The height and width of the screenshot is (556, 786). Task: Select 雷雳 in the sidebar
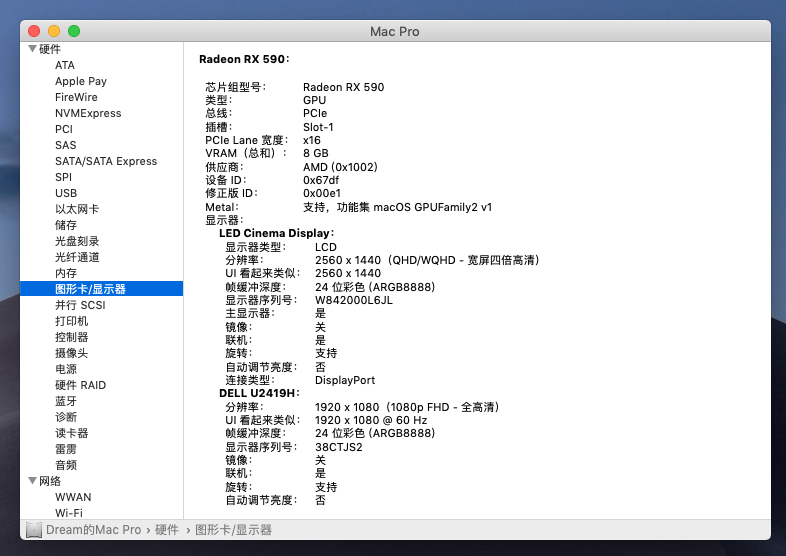point(66,449)
